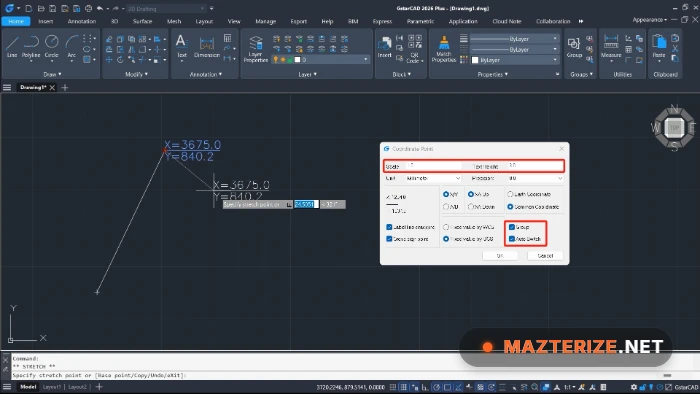The image size is (700, 394).
Task: Click the command line close X icon
Action: [x=5, y=359]
